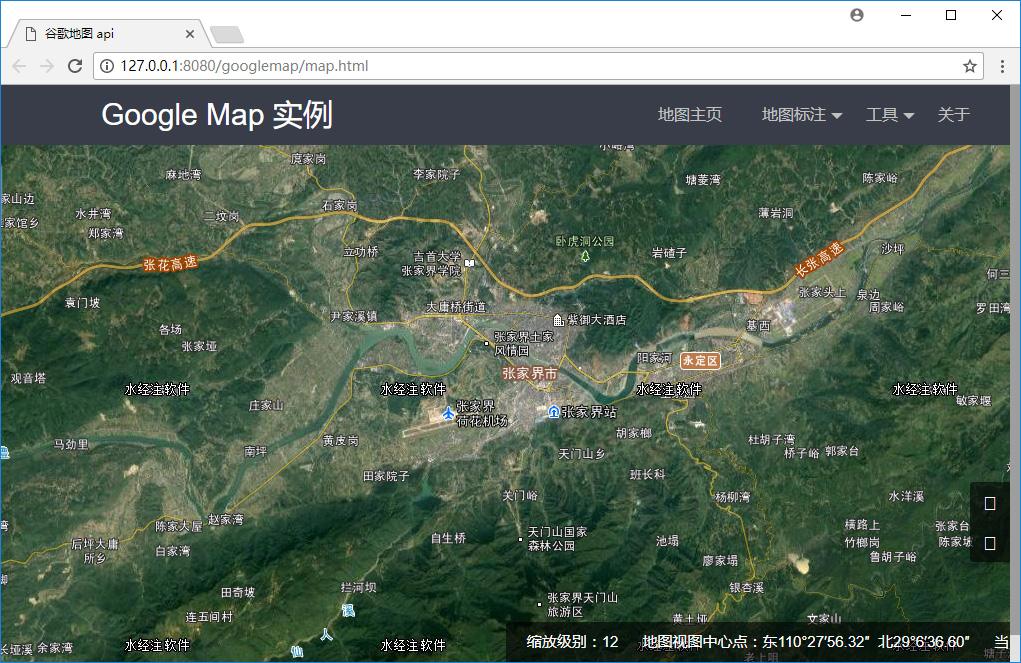The height and width of the screenshot is (663, 1021).
Task: Click the Google Map 实例 title link
Action: point(217,115)
